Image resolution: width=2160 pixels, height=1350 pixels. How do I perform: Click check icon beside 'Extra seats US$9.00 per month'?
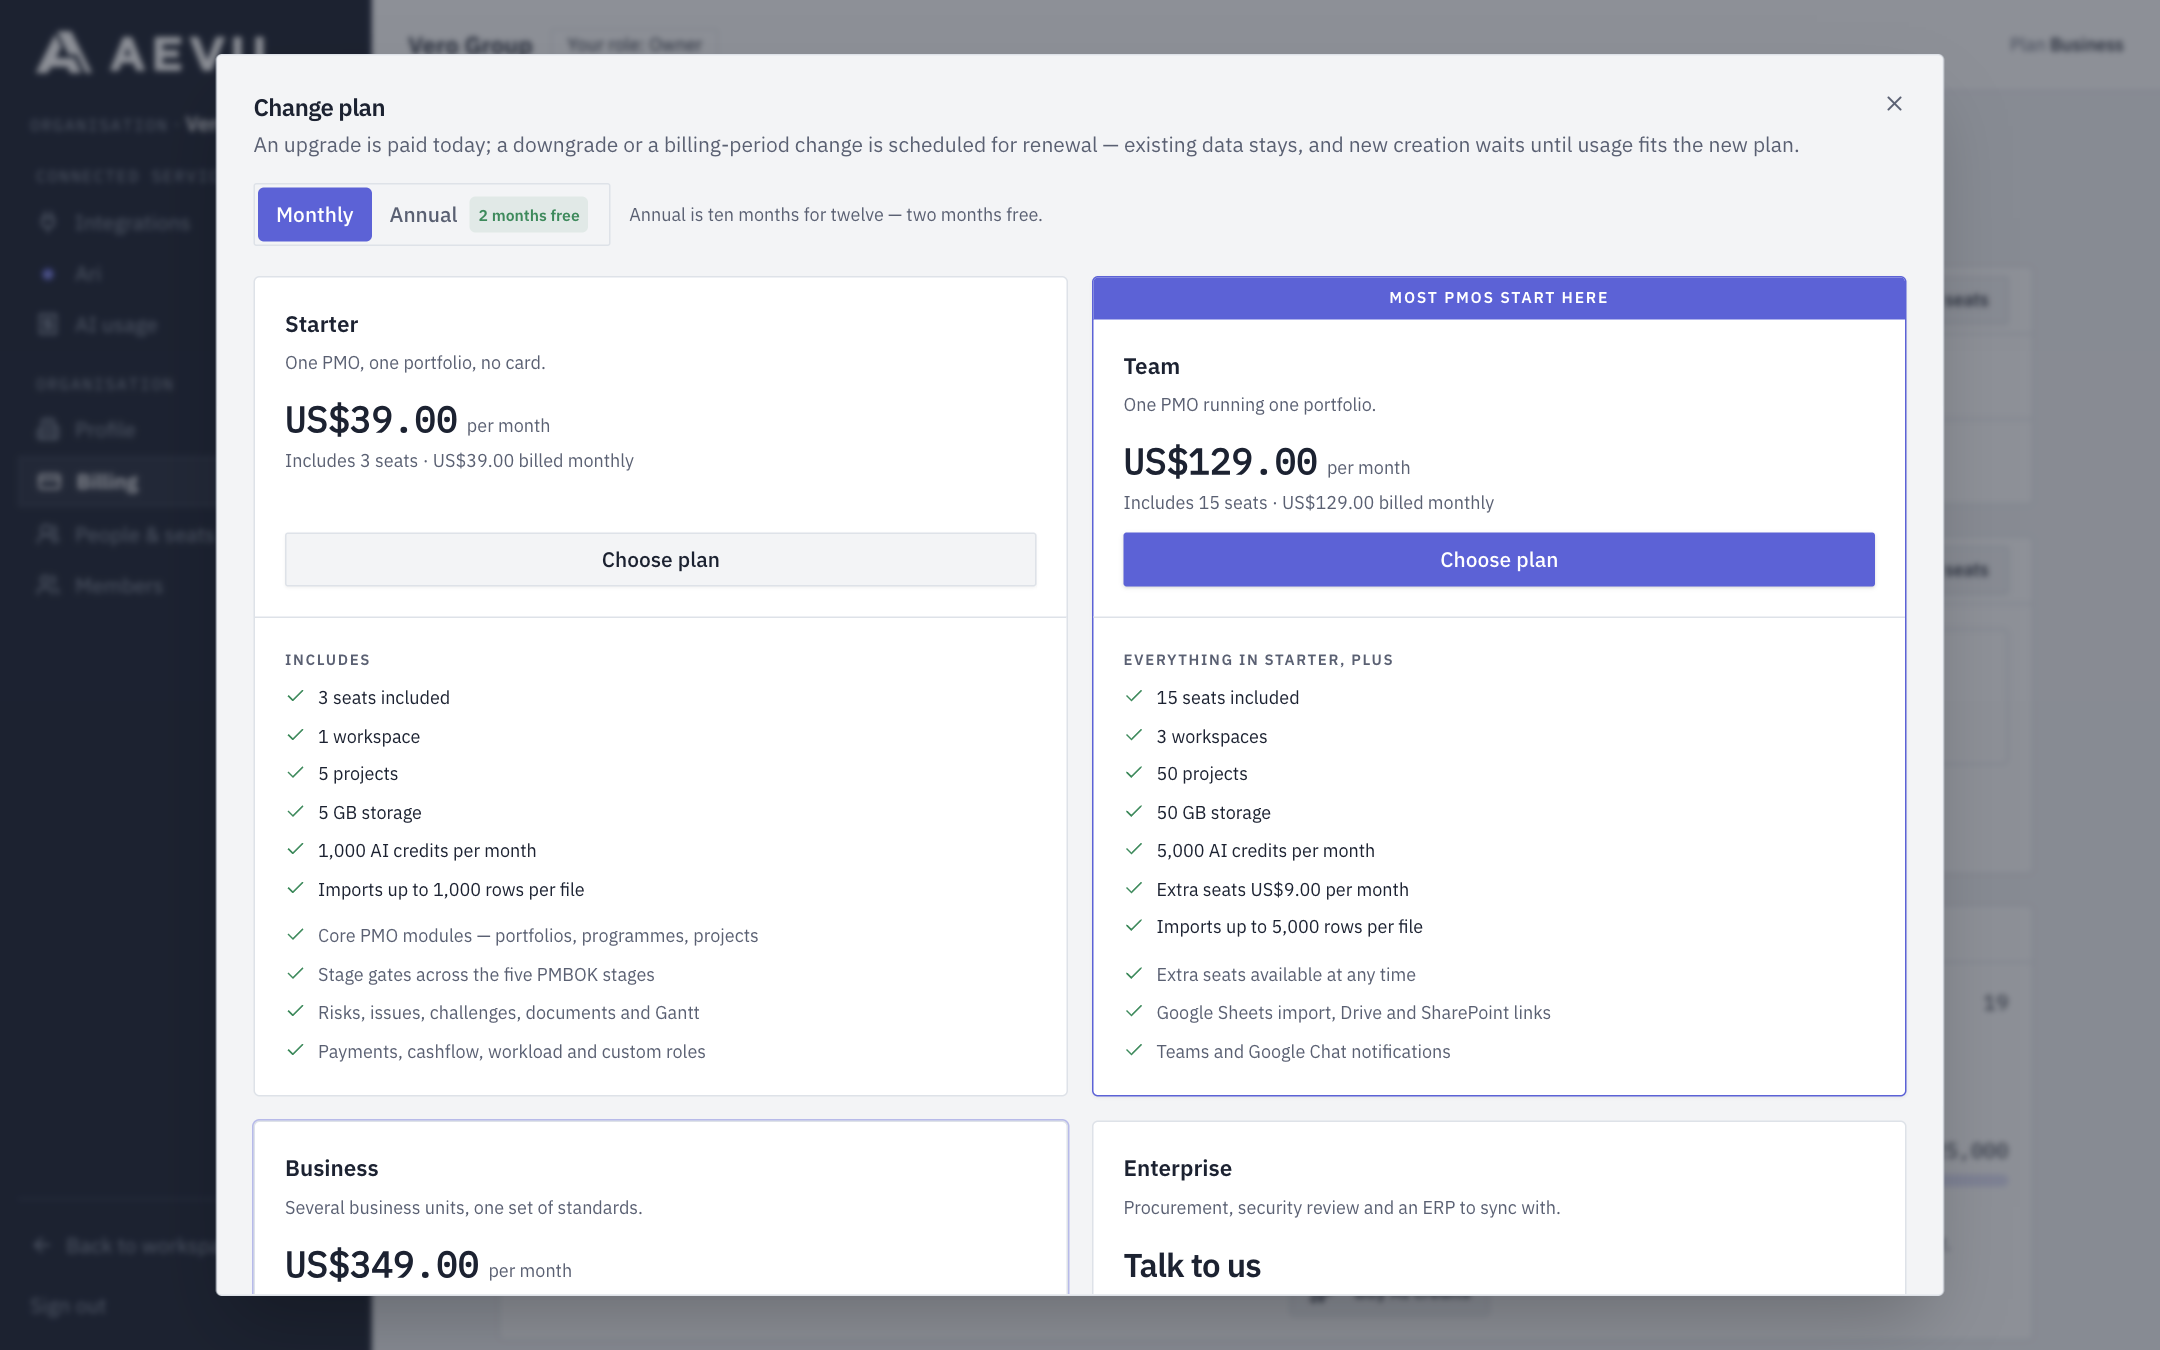tap(1133, 889)
